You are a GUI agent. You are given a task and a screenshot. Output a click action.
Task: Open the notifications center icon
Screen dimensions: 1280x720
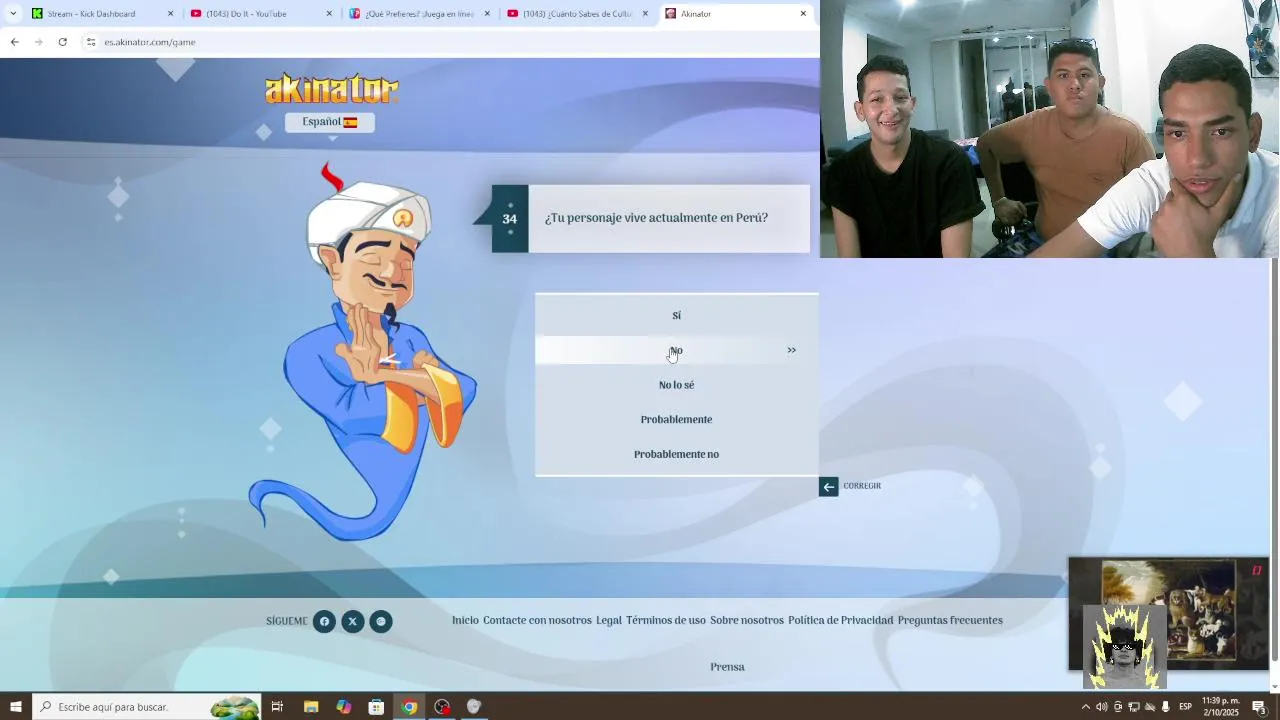click(x=1259, y=707)
